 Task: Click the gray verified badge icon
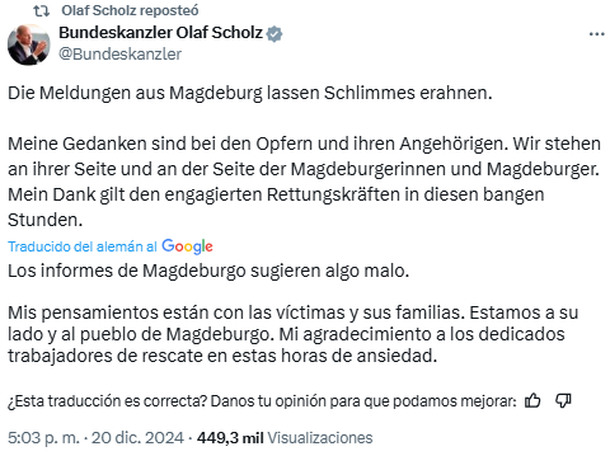click(x=274, y=34)
